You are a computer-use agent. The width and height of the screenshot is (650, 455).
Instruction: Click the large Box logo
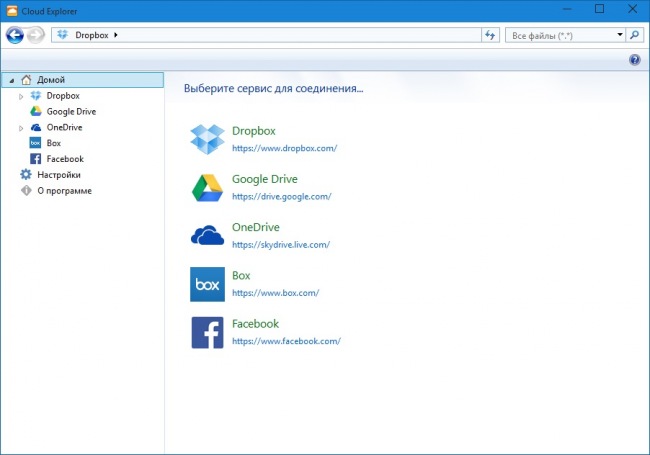[x=207, y=284]
